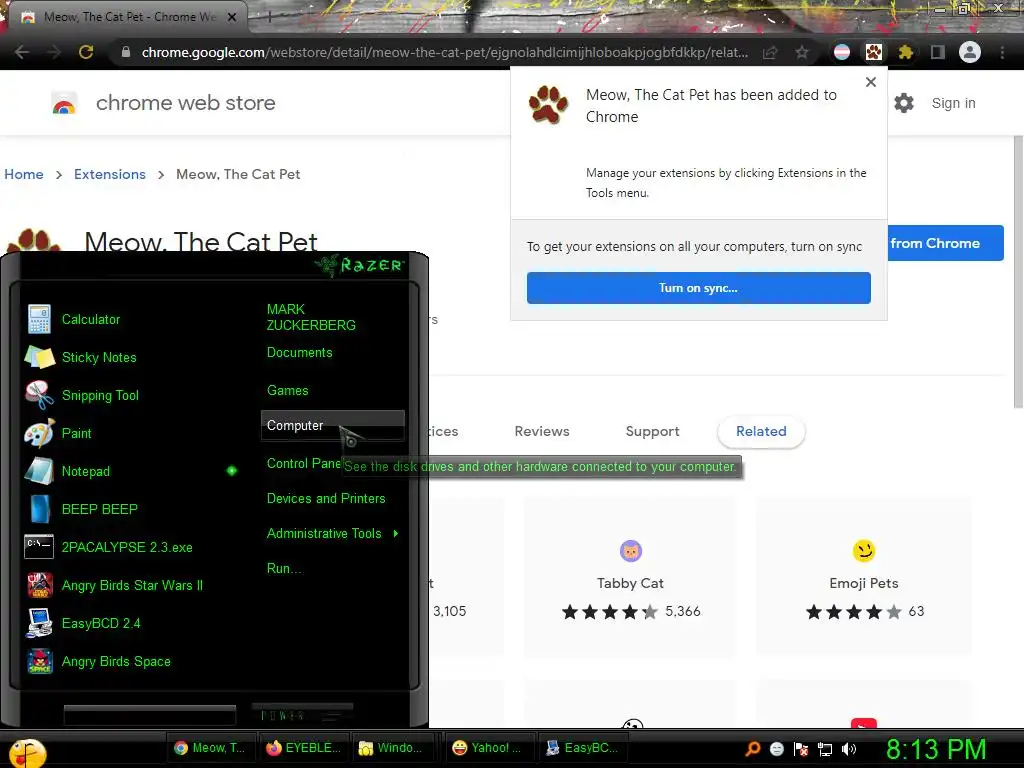Image resolution: width=1024 pixels, height=768 pixels.
Task: Click the start orb on taskbar
Action: click(x=26, y=752)
